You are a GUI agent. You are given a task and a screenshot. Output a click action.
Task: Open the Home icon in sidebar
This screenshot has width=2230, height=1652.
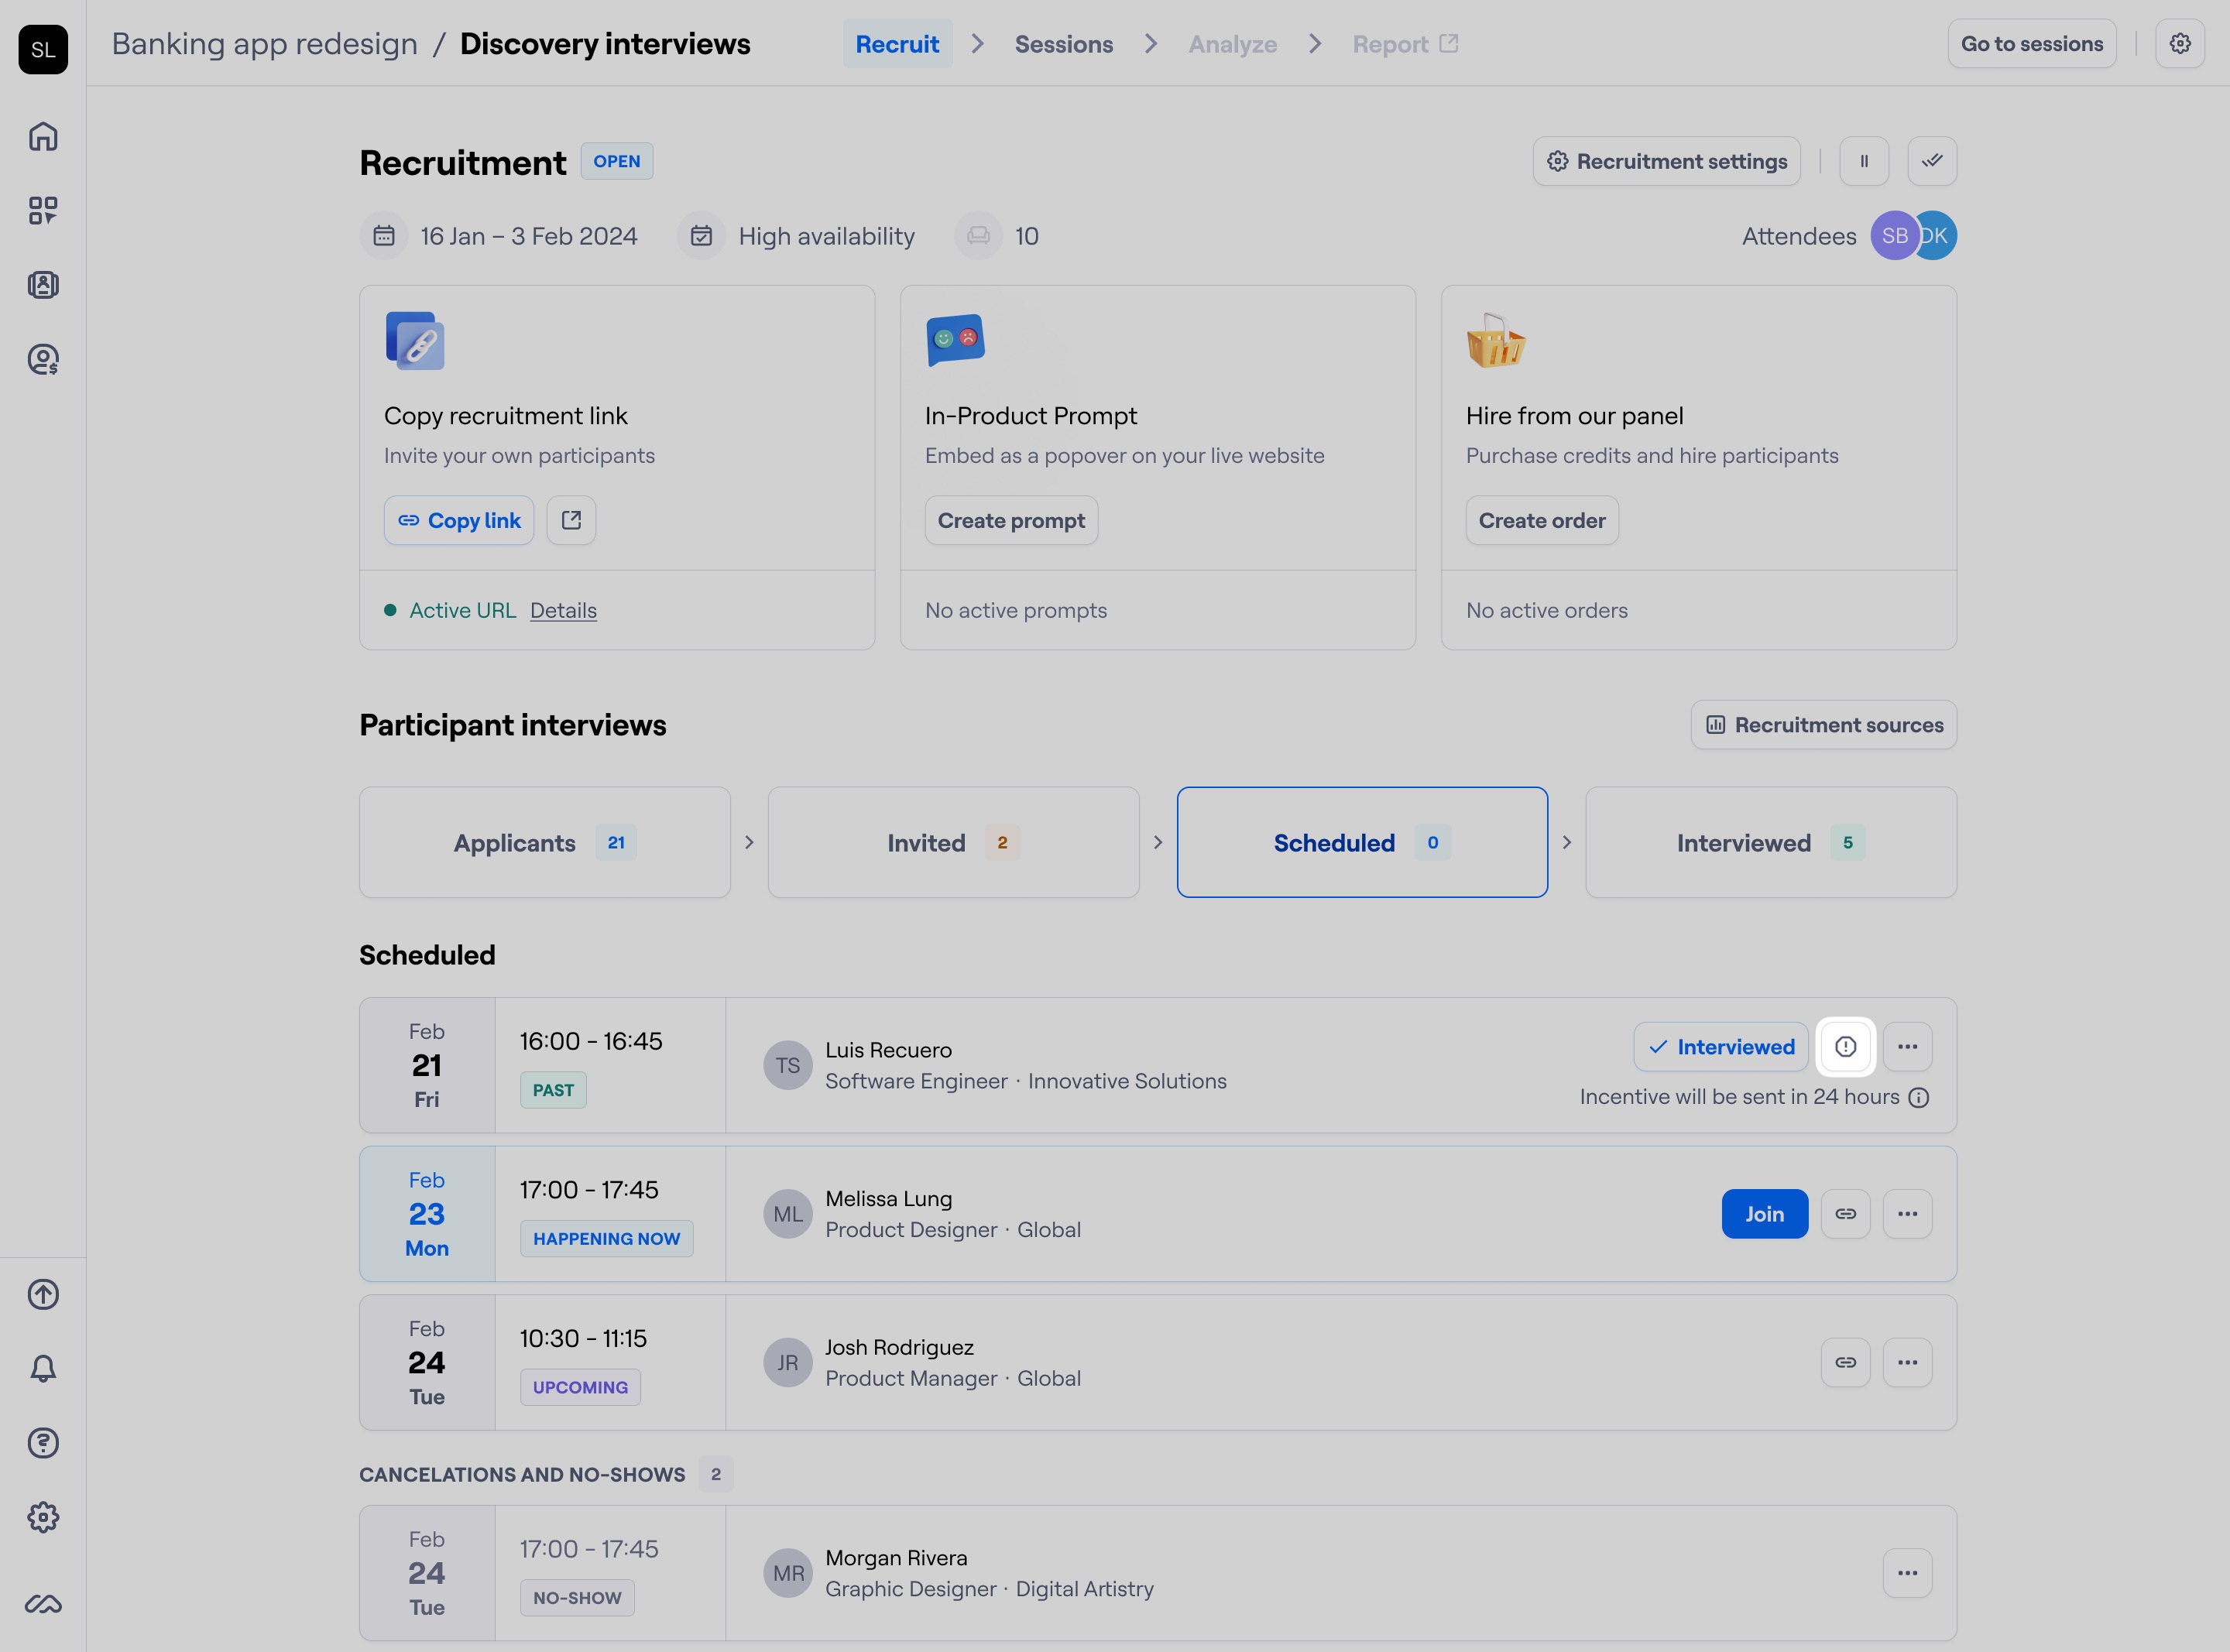(43, 136)
